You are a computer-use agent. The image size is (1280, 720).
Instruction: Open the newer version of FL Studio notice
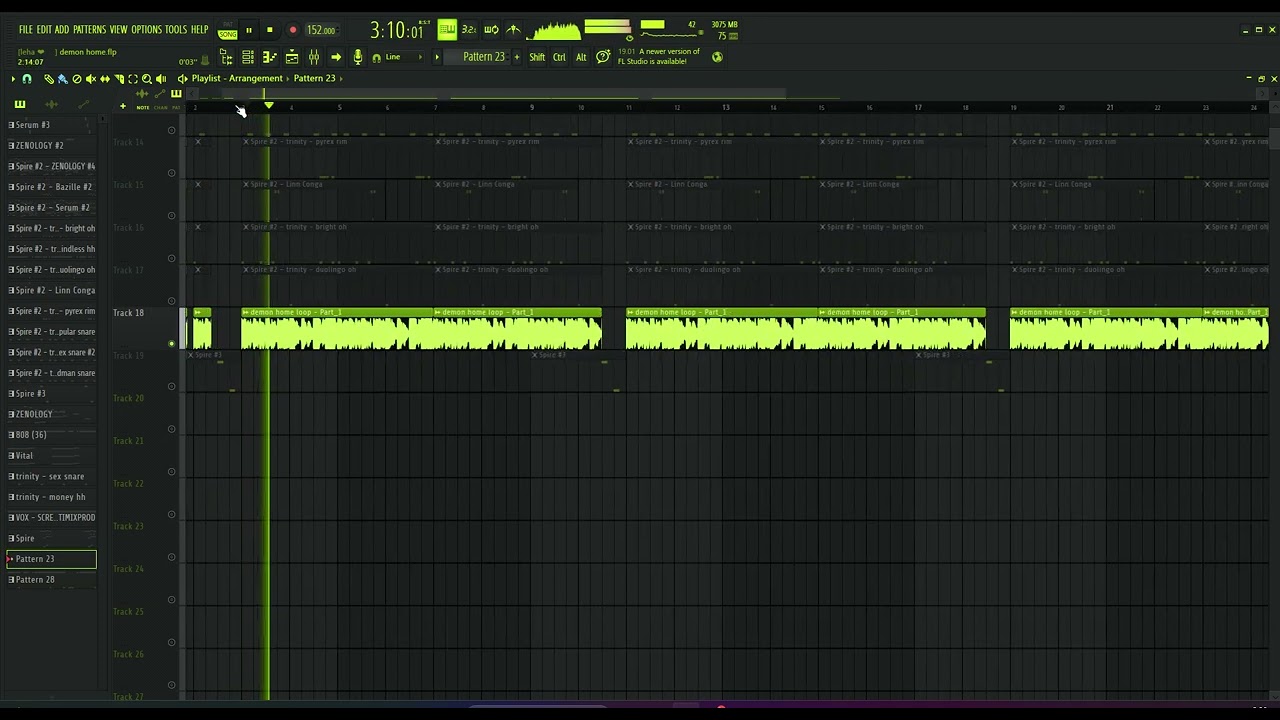(x=659, y=56)
